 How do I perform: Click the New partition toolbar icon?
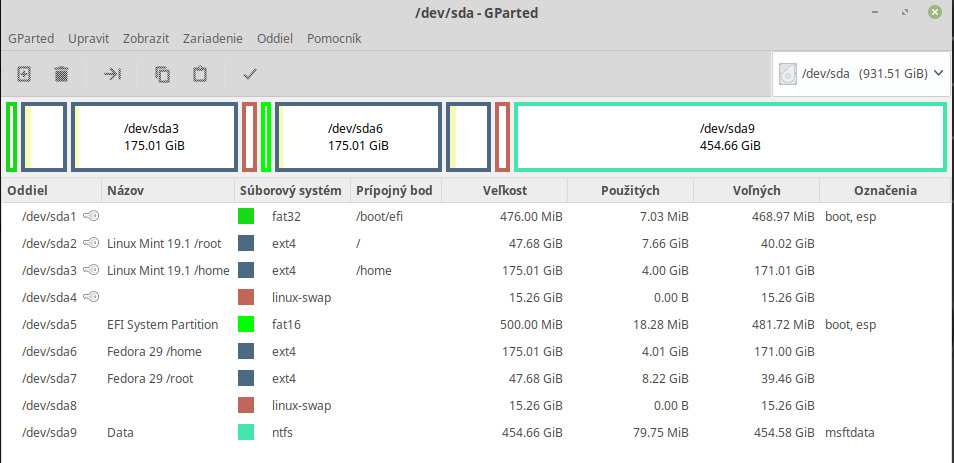point(25,73)
